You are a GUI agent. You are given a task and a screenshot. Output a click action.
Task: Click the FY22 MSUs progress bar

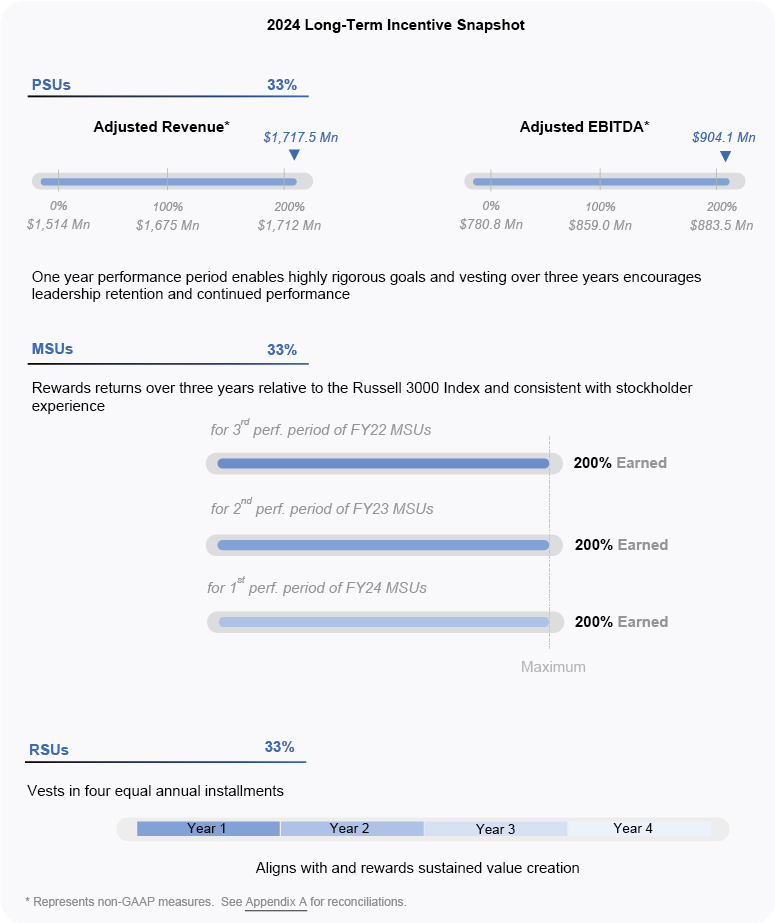[382, 463]
